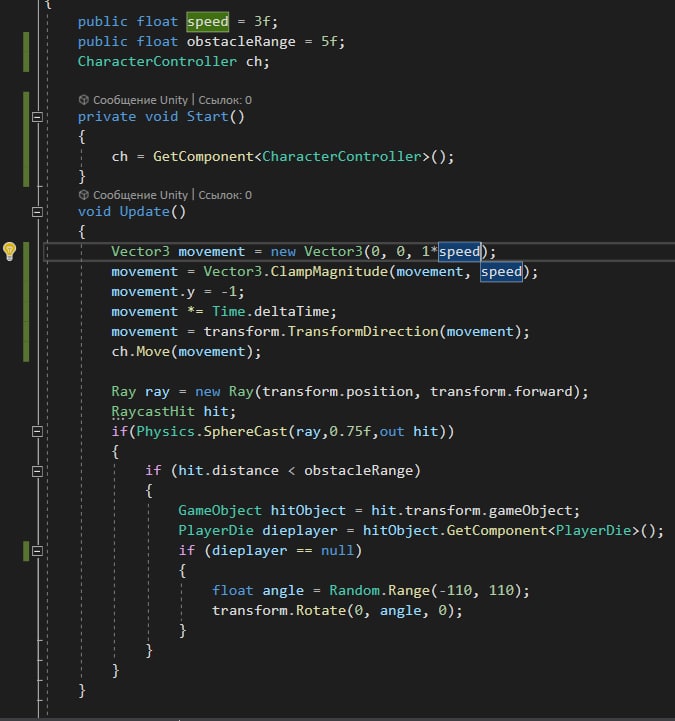675x721 pixels.
Task: Click 'Random.Range(-110, 110)' call
Action: click(x=425, y=590)
